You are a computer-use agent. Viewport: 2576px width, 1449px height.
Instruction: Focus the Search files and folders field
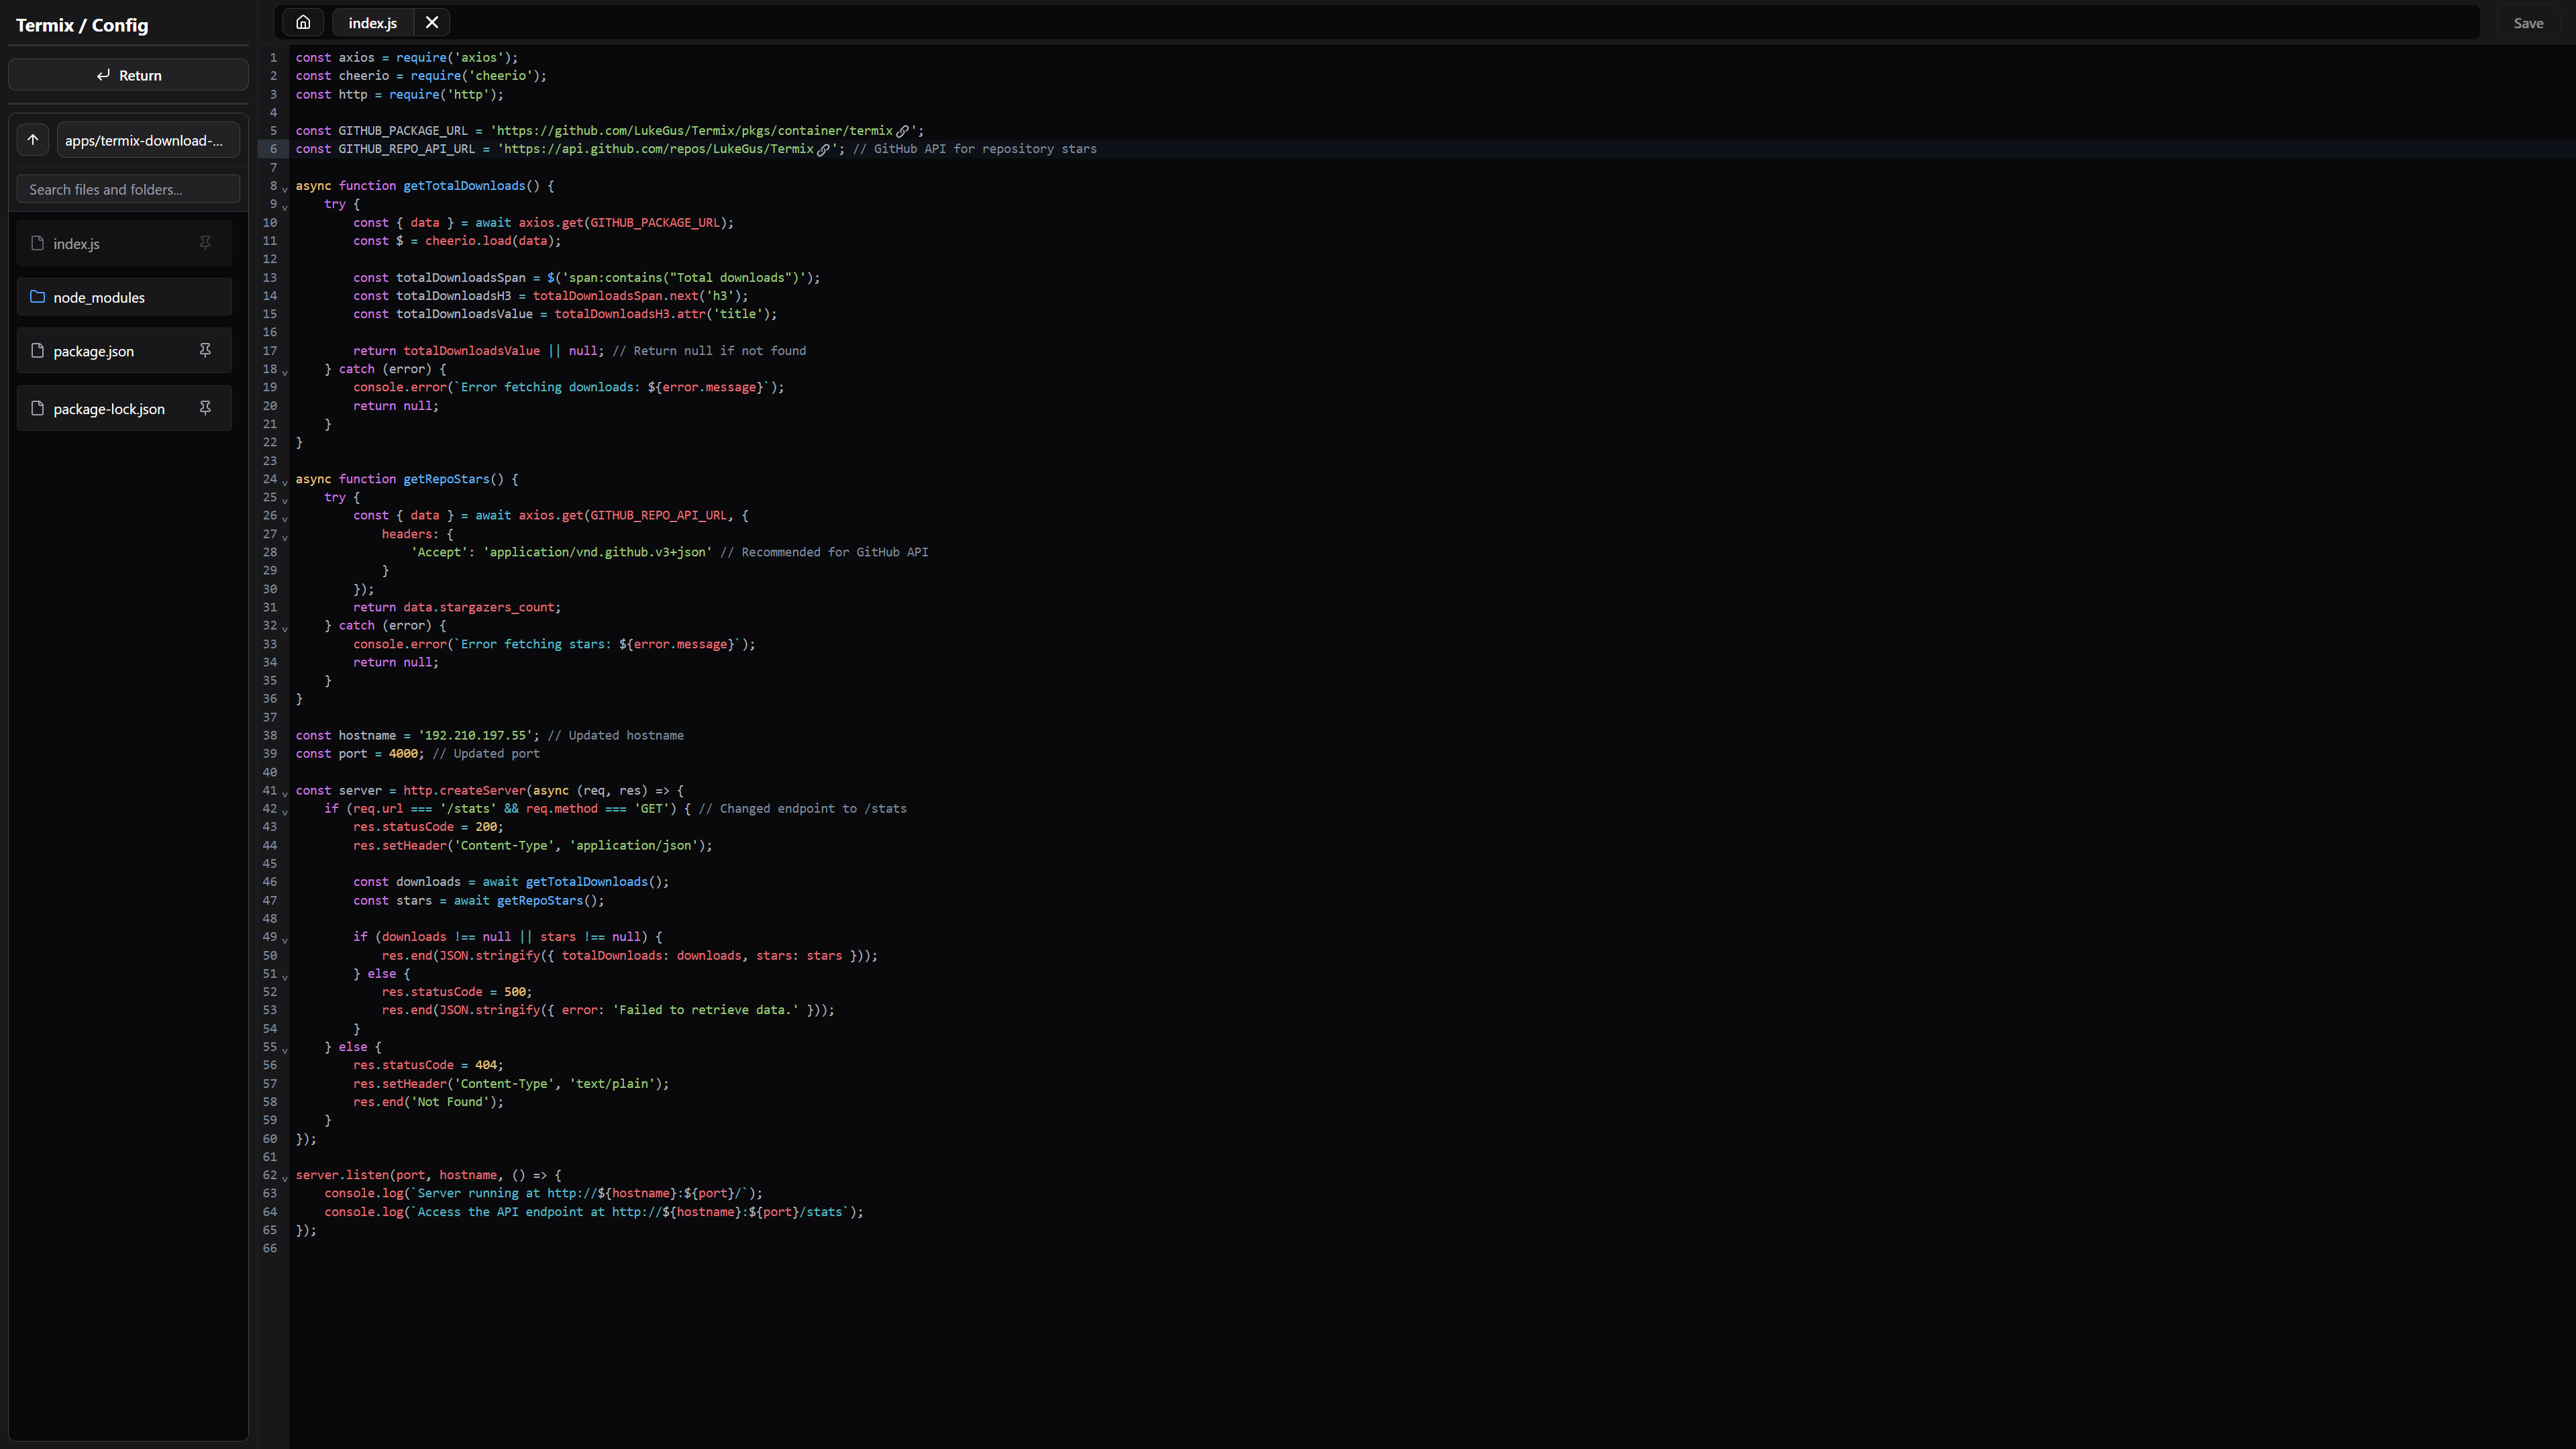coord(128,189)
